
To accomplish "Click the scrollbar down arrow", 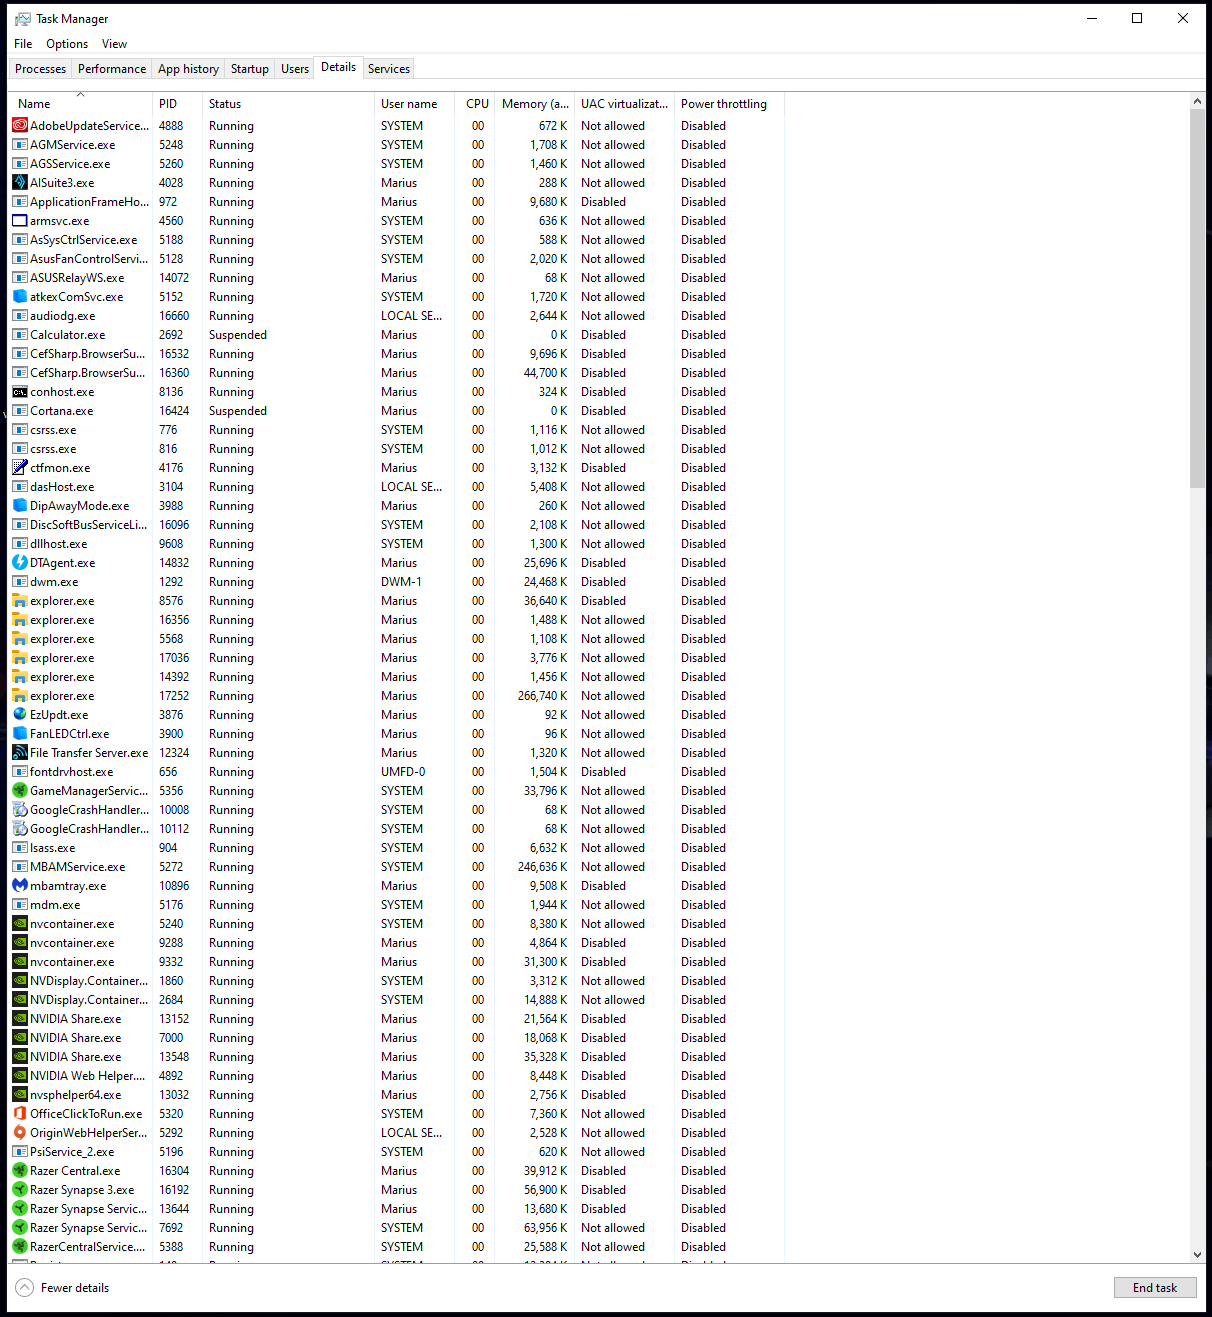I will click(x=1197, y=1255).
